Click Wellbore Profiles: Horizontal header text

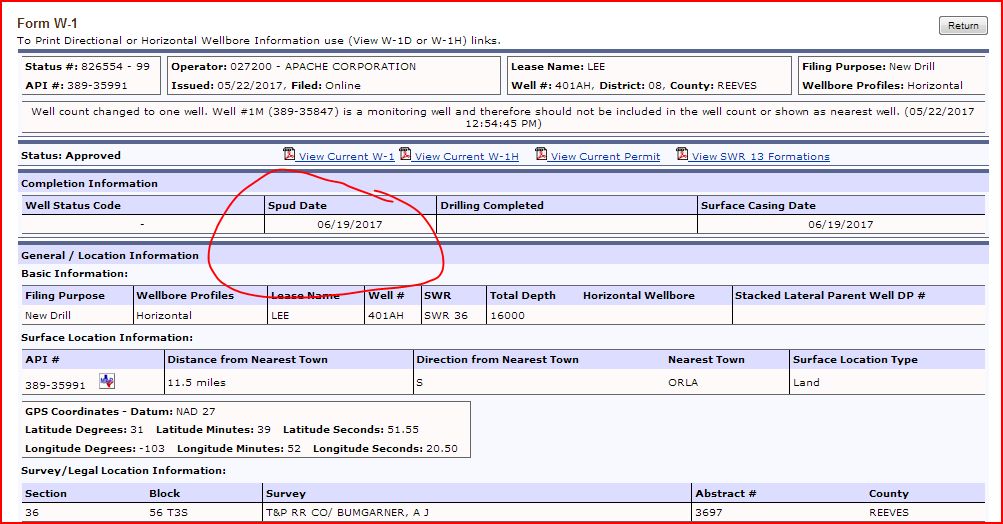coord(882,86)
